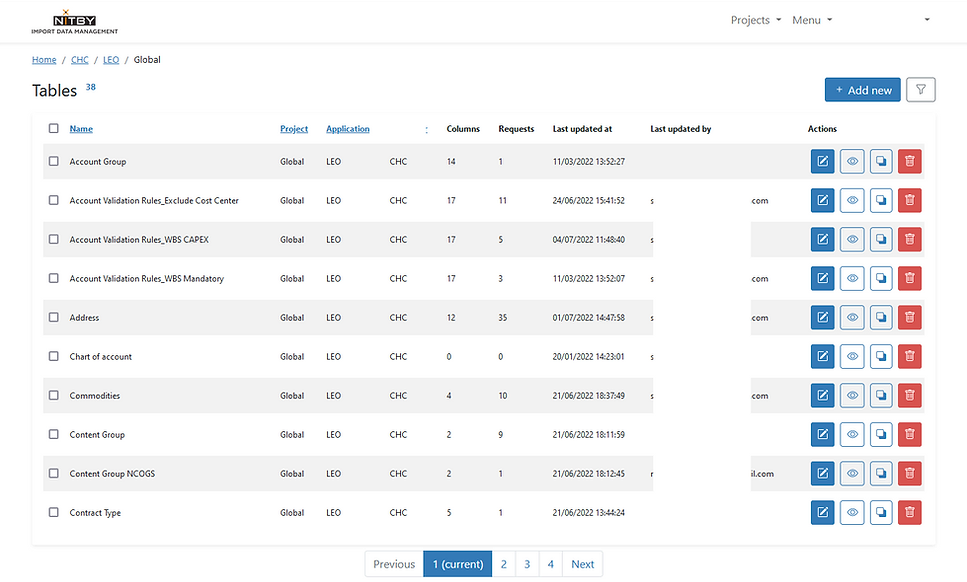Go to page 4

click(551, 564)
